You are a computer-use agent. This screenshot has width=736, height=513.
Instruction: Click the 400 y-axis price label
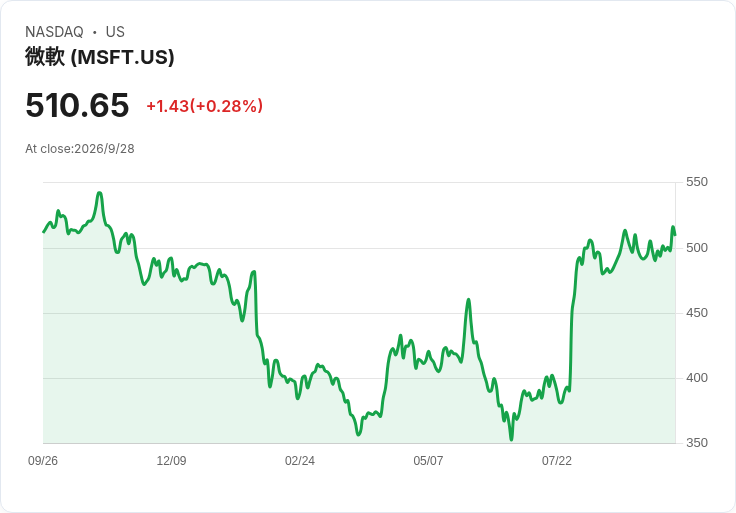tap(697, 378)
